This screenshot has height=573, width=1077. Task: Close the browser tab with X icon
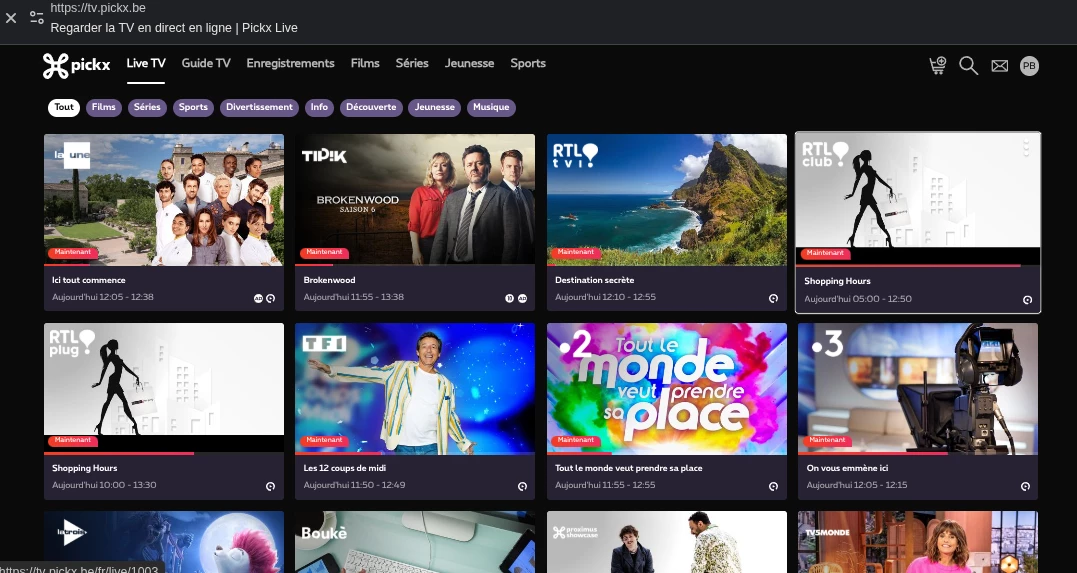click(x=11, y=18)
